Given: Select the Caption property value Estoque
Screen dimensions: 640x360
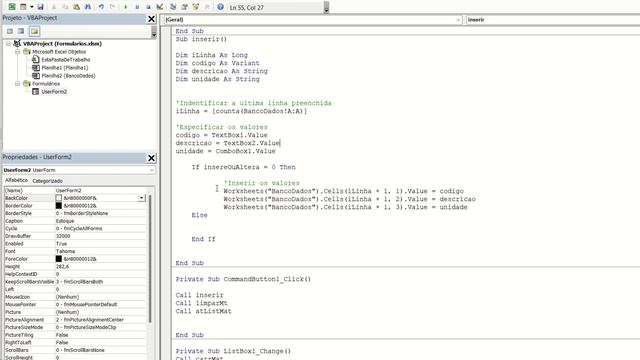Looking at the screenshot, I should pos(65,221).
